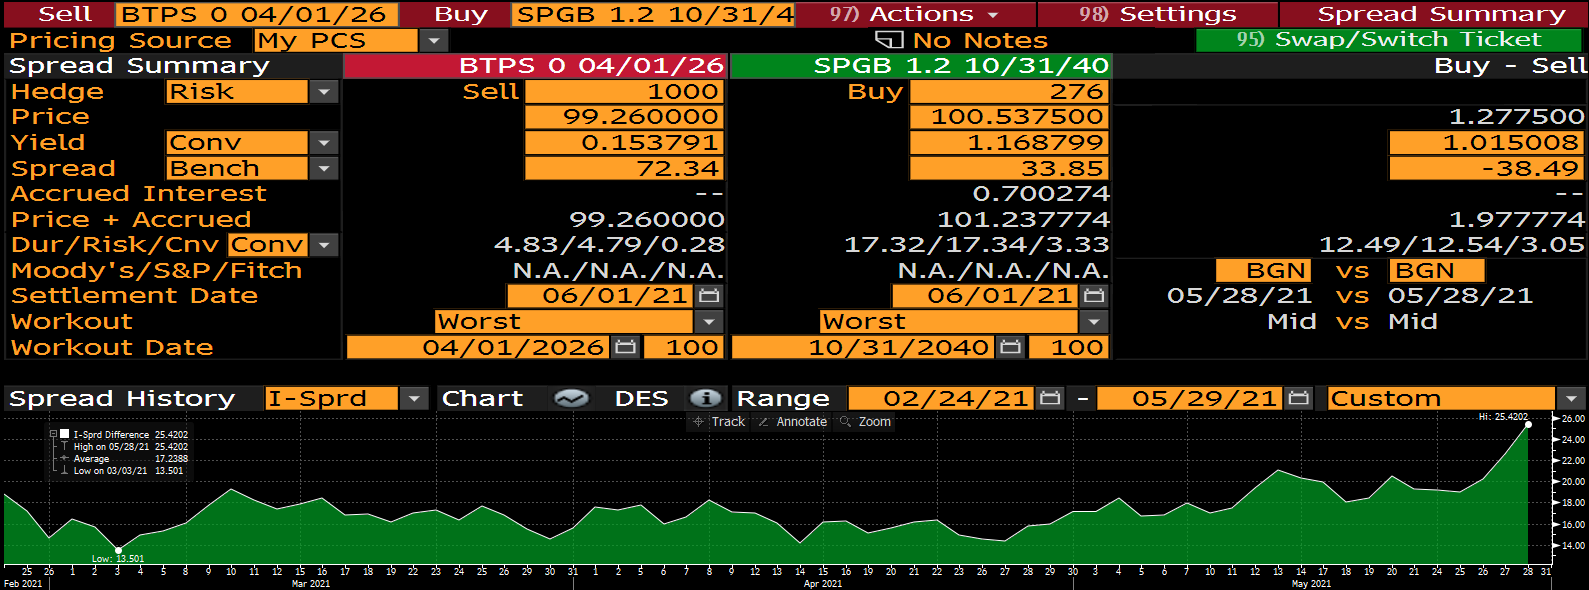Screen dimensions: 1589x590
Task: Edit the SPGB spread field 33.85
Action: (x=1008, y=169)
